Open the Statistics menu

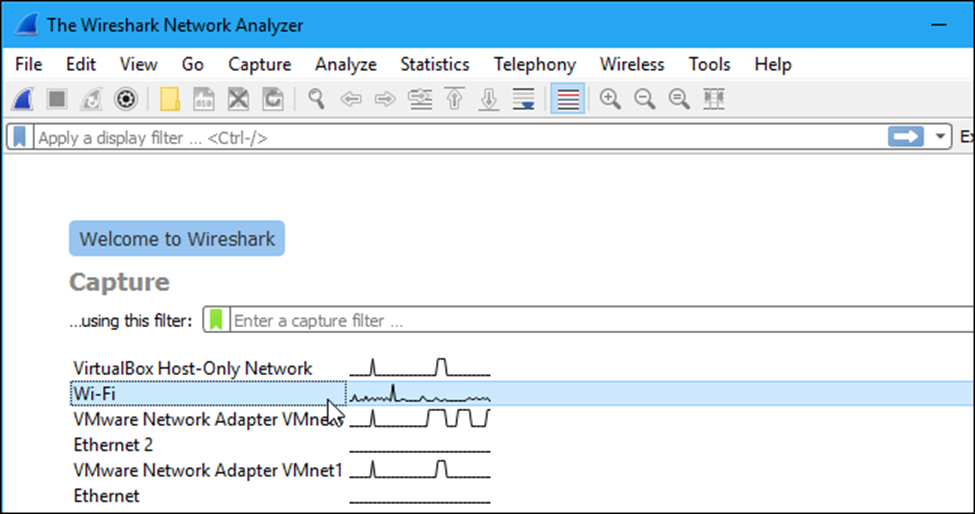click(x=435, y=64)
